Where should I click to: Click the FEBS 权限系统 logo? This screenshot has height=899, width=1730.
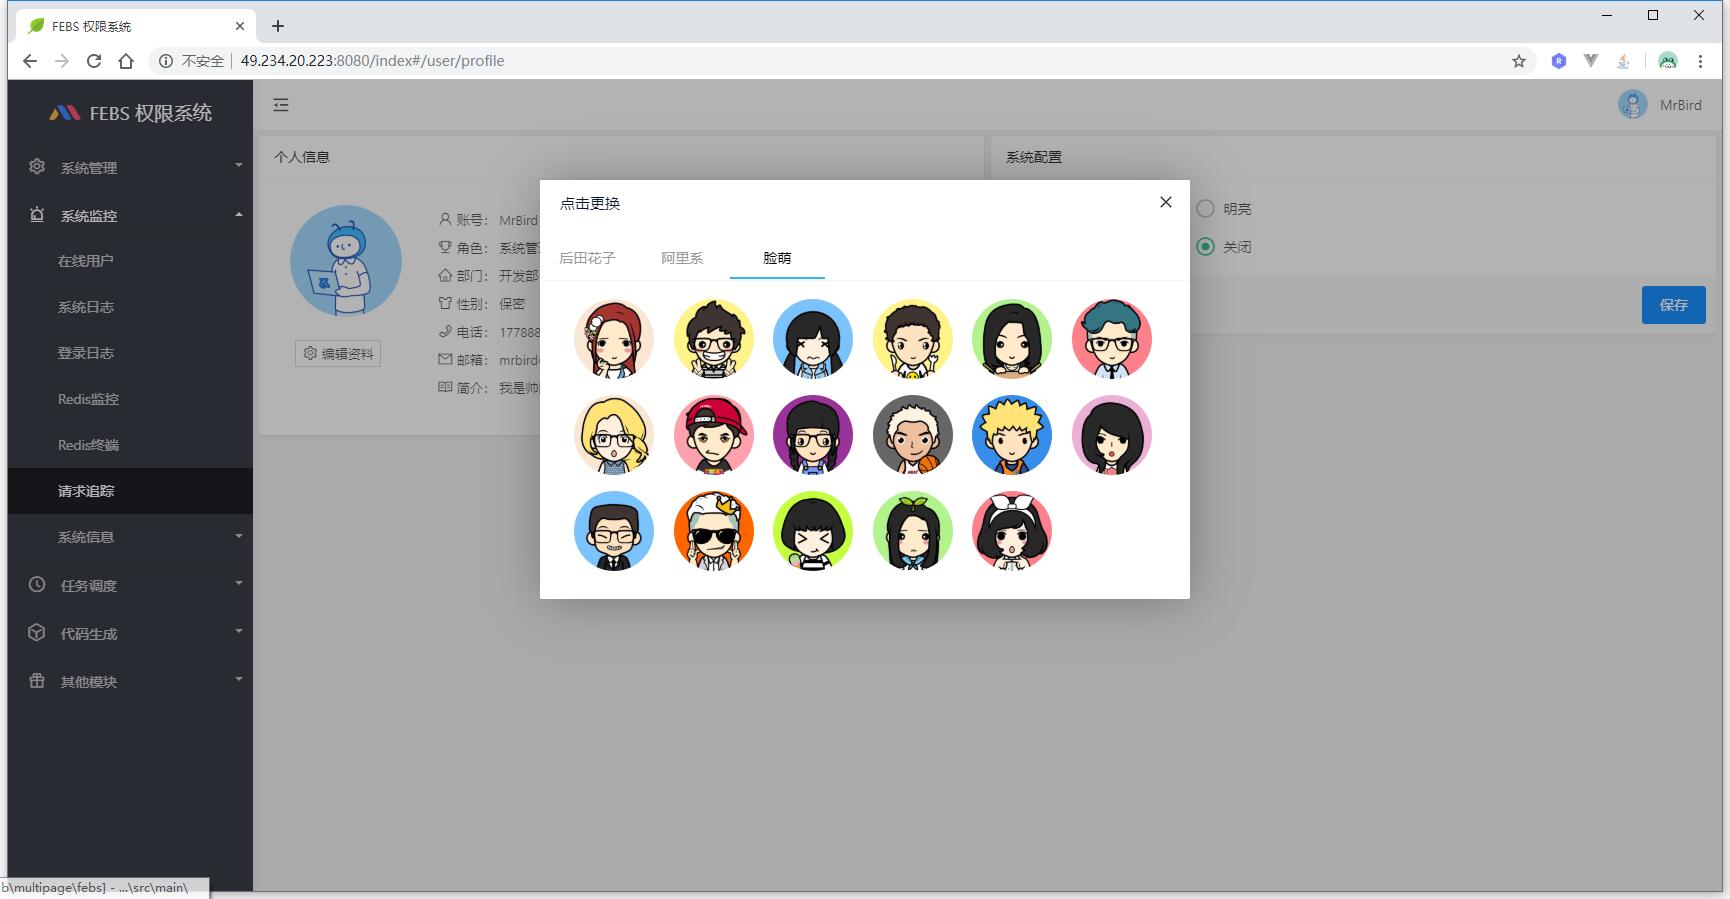point(131,113)
